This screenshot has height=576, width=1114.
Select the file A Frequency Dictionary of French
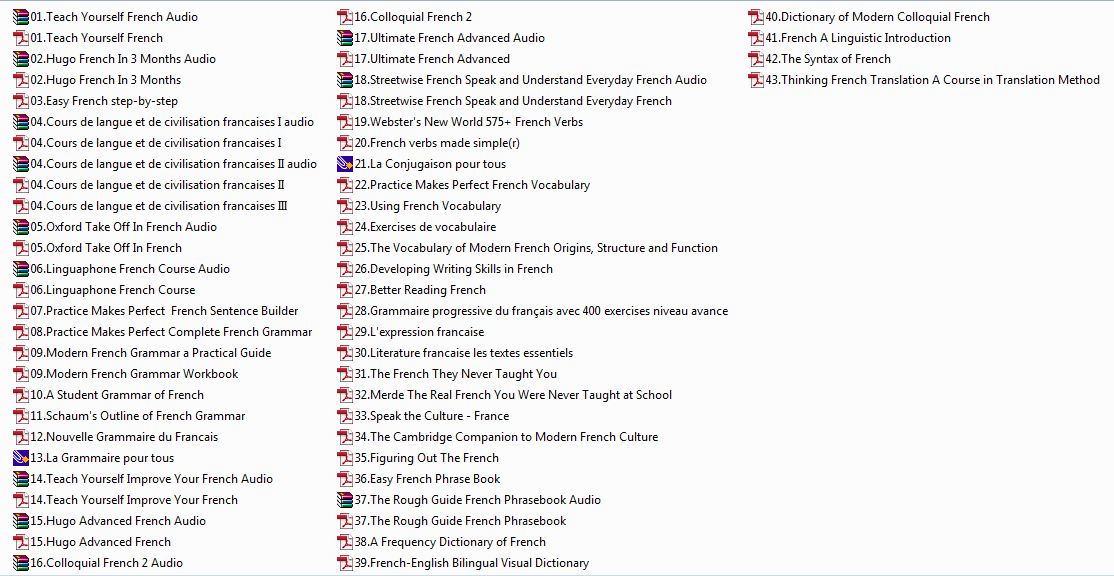(x=457, y=542)
